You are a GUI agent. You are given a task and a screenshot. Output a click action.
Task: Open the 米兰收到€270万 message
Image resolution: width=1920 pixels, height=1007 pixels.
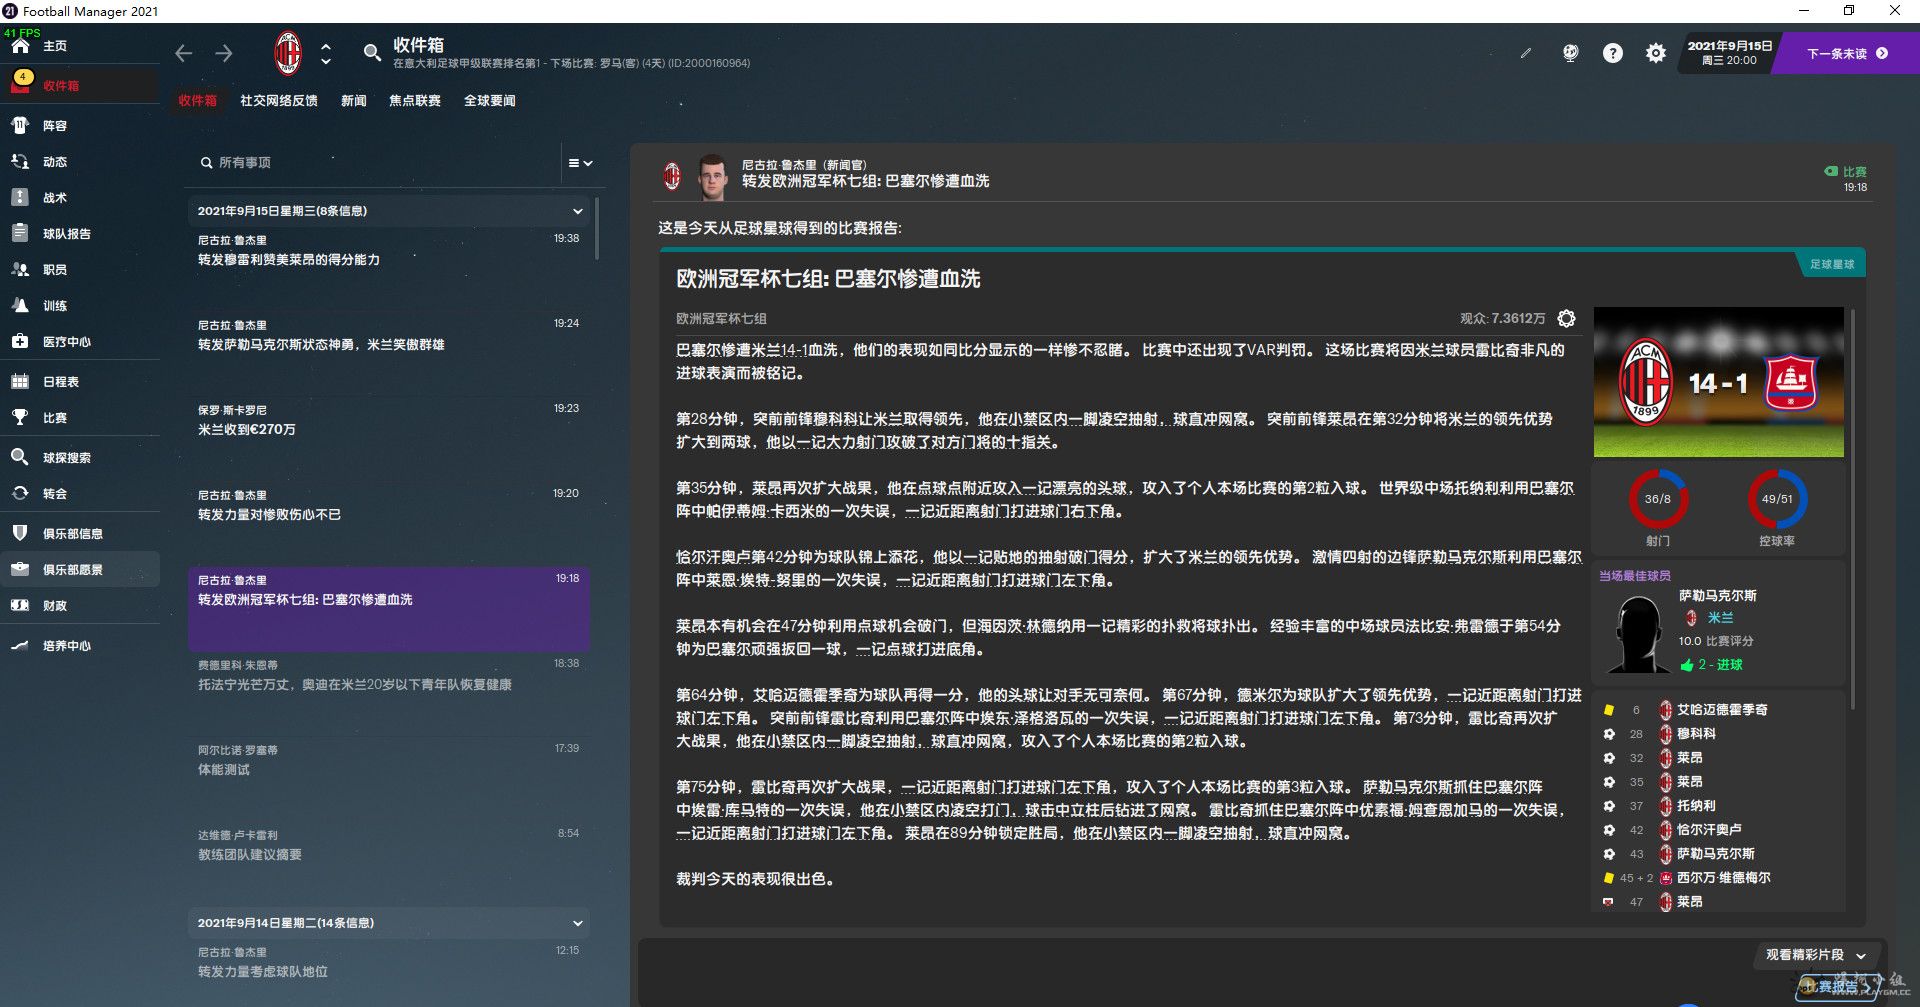tap(388, 421)
